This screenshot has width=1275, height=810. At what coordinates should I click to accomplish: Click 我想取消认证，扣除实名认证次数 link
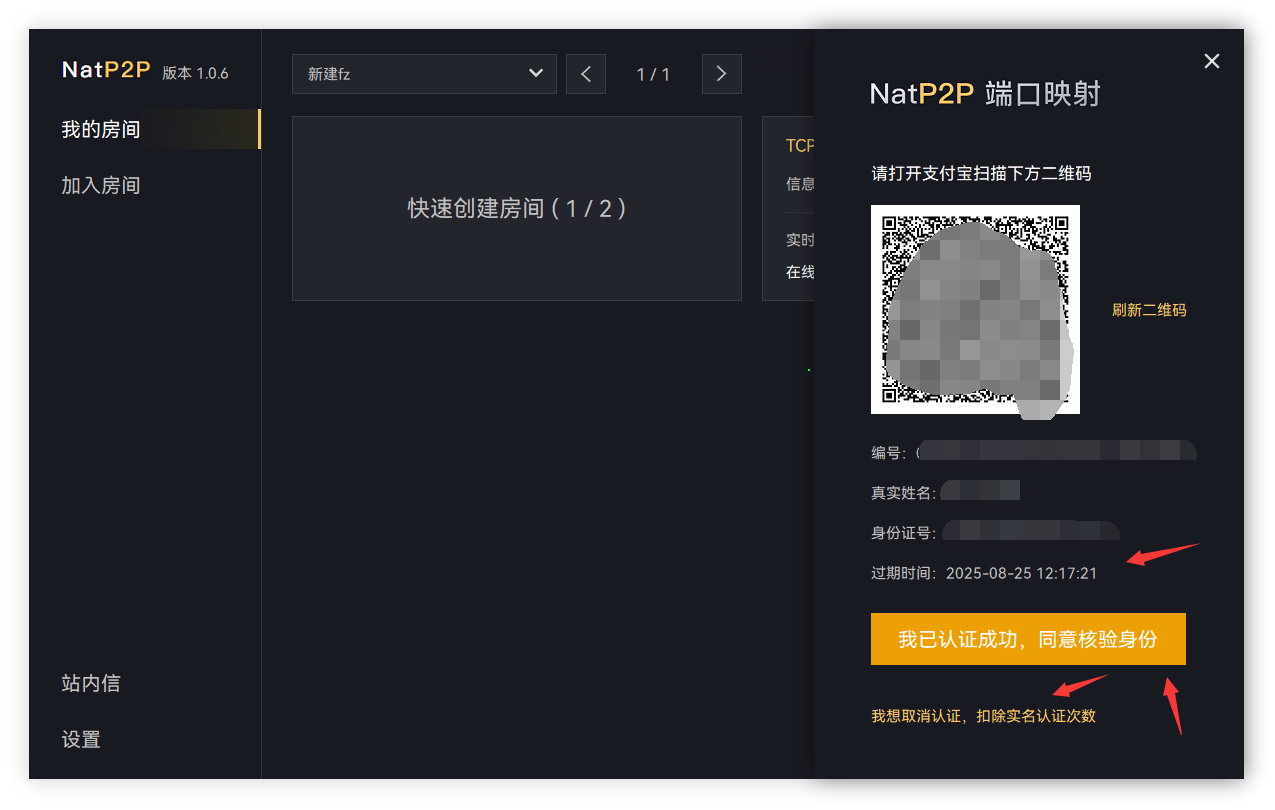point(983,716)
